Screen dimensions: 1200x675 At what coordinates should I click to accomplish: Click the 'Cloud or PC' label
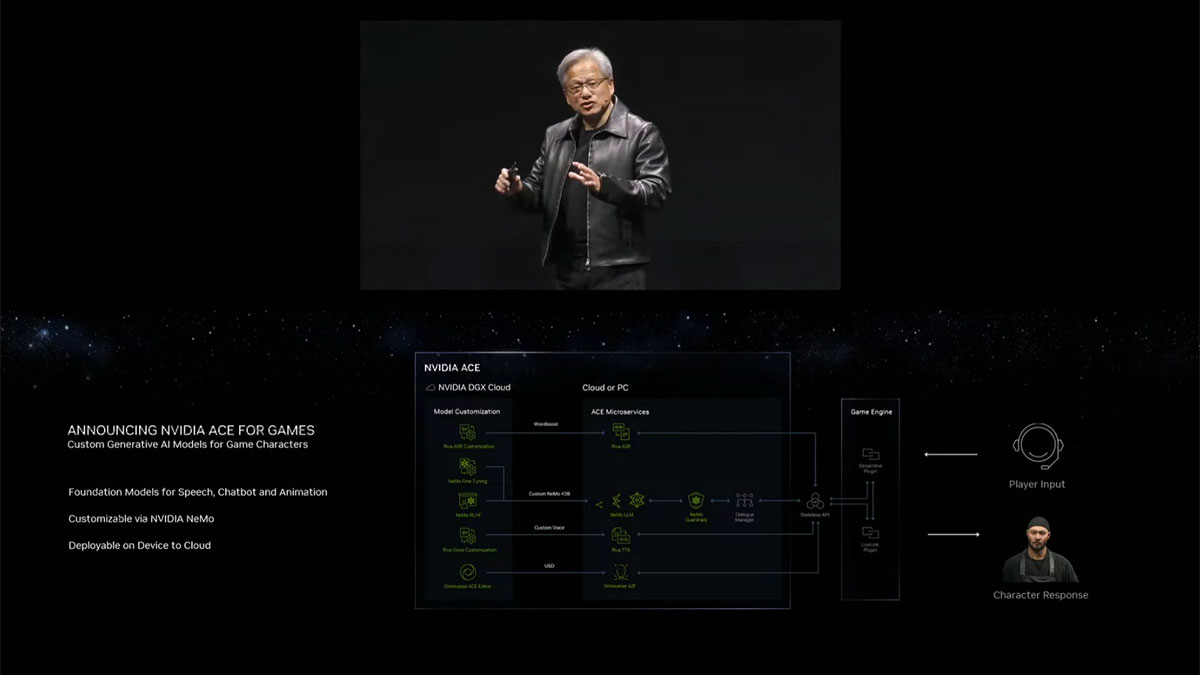point(606,387)
